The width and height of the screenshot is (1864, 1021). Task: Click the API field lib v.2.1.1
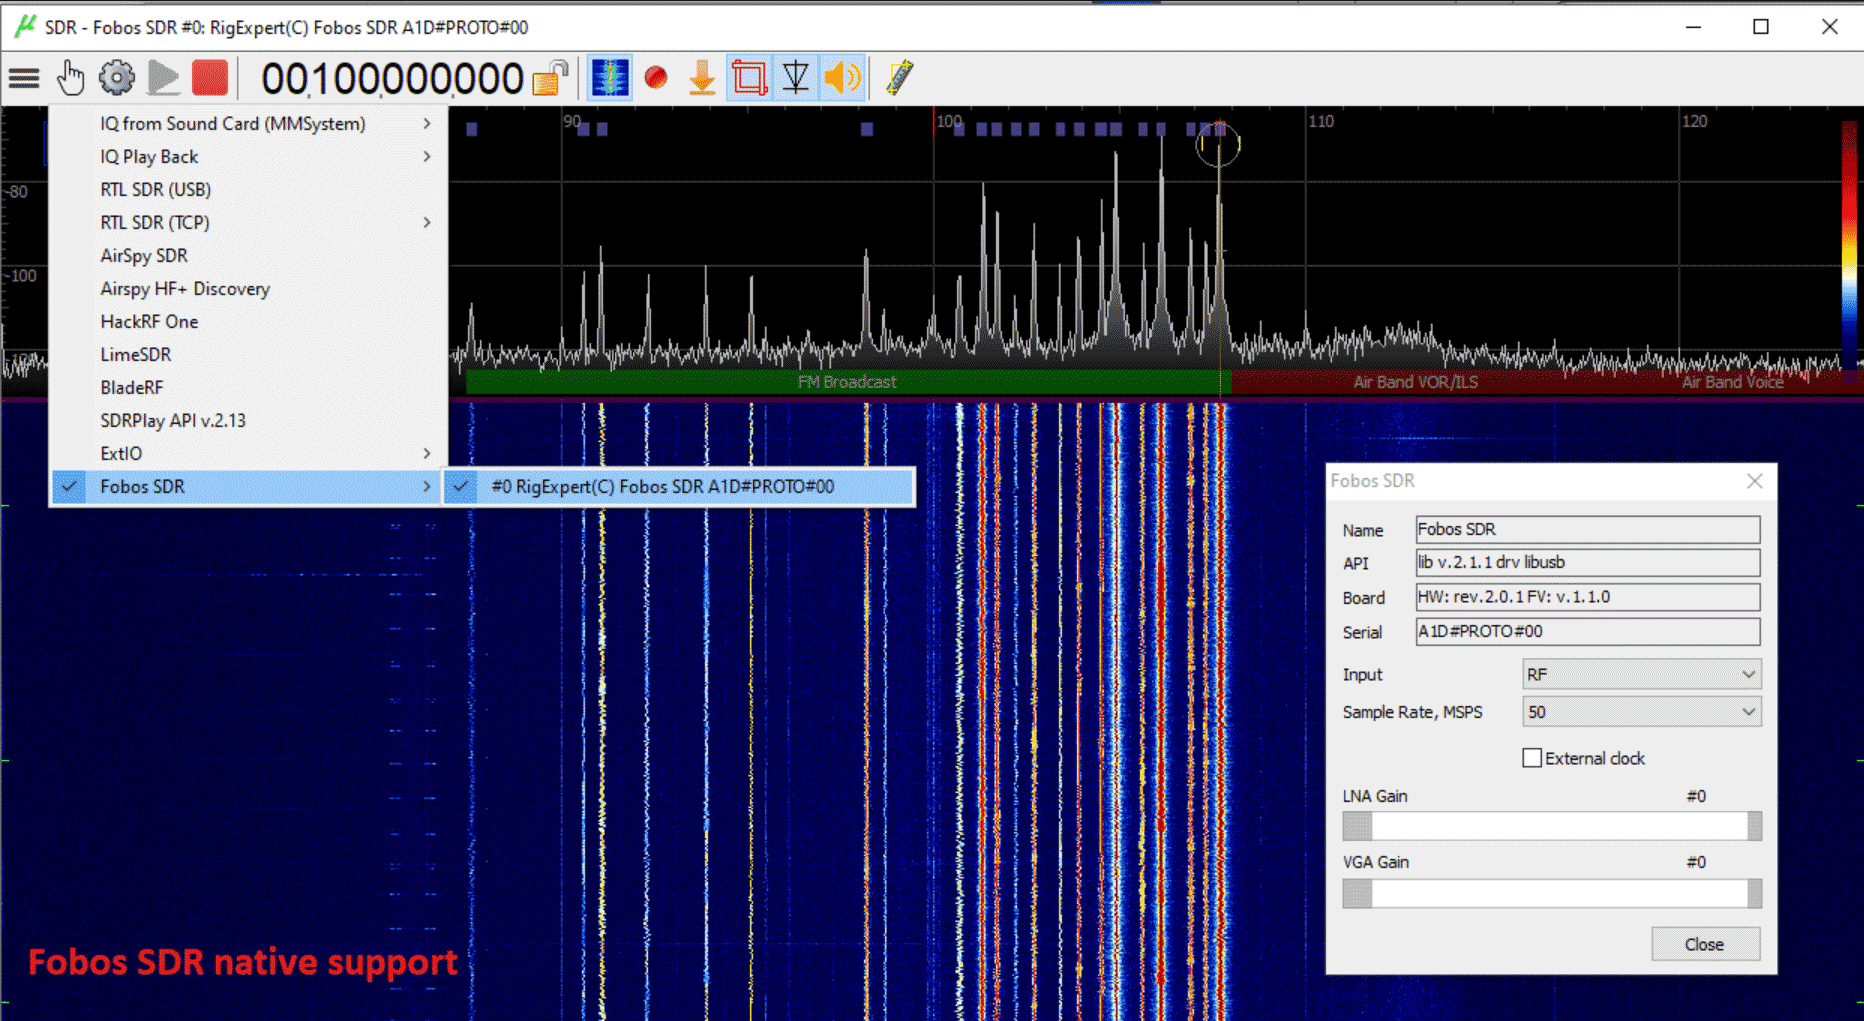click(x=1588, y=563)
